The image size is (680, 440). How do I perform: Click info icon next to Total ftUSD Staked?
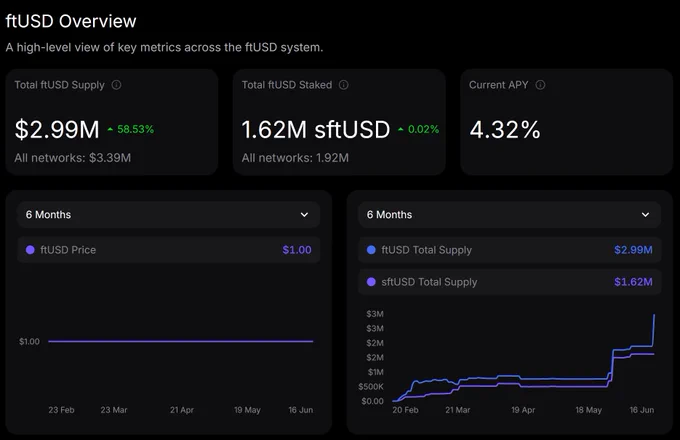coord(343,85)
